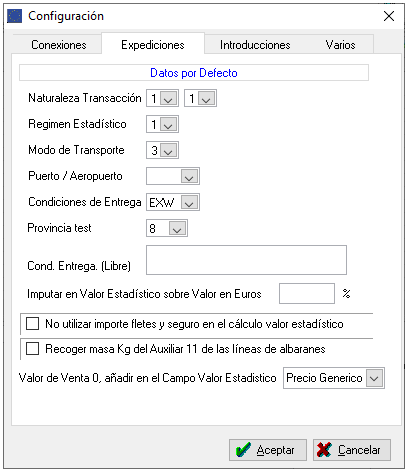
Task: Click the green checkmark icon on Aceptar
Action: [x=243, y=450]
